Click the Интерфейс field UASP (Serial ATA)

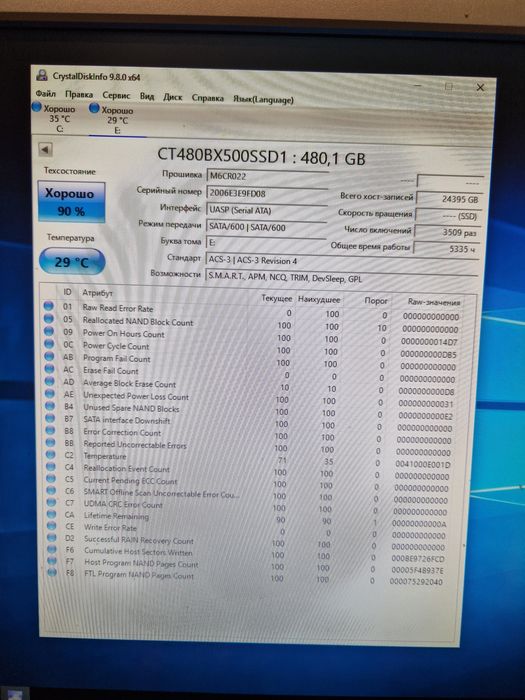[x=267, y=210]
